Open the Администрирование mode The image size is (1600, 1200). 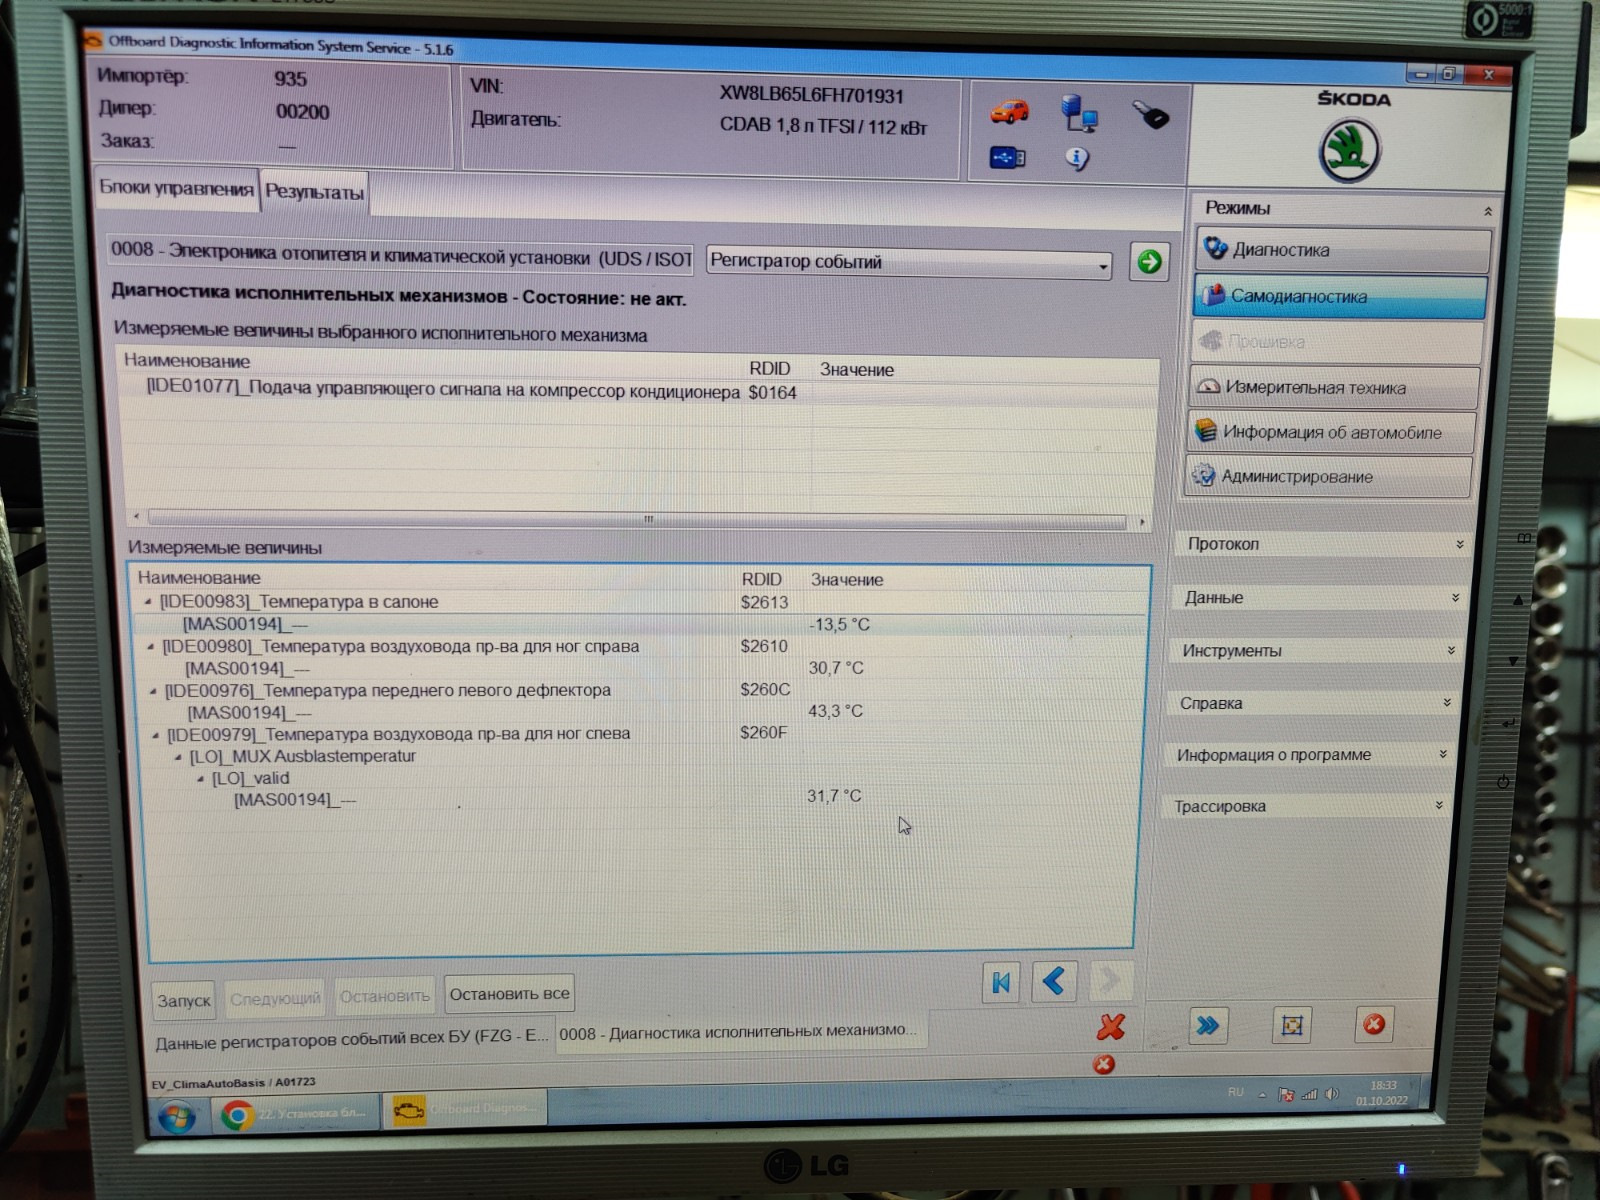[1329, 477]
